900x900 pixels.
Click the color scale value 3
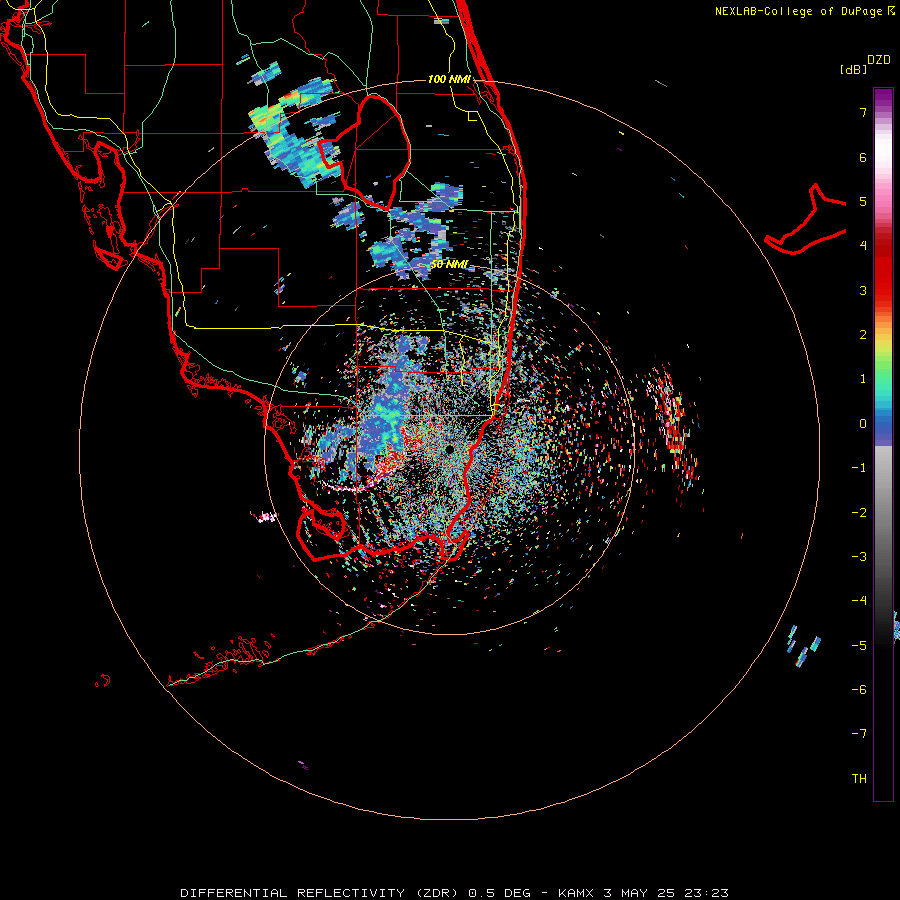(863, 290)
